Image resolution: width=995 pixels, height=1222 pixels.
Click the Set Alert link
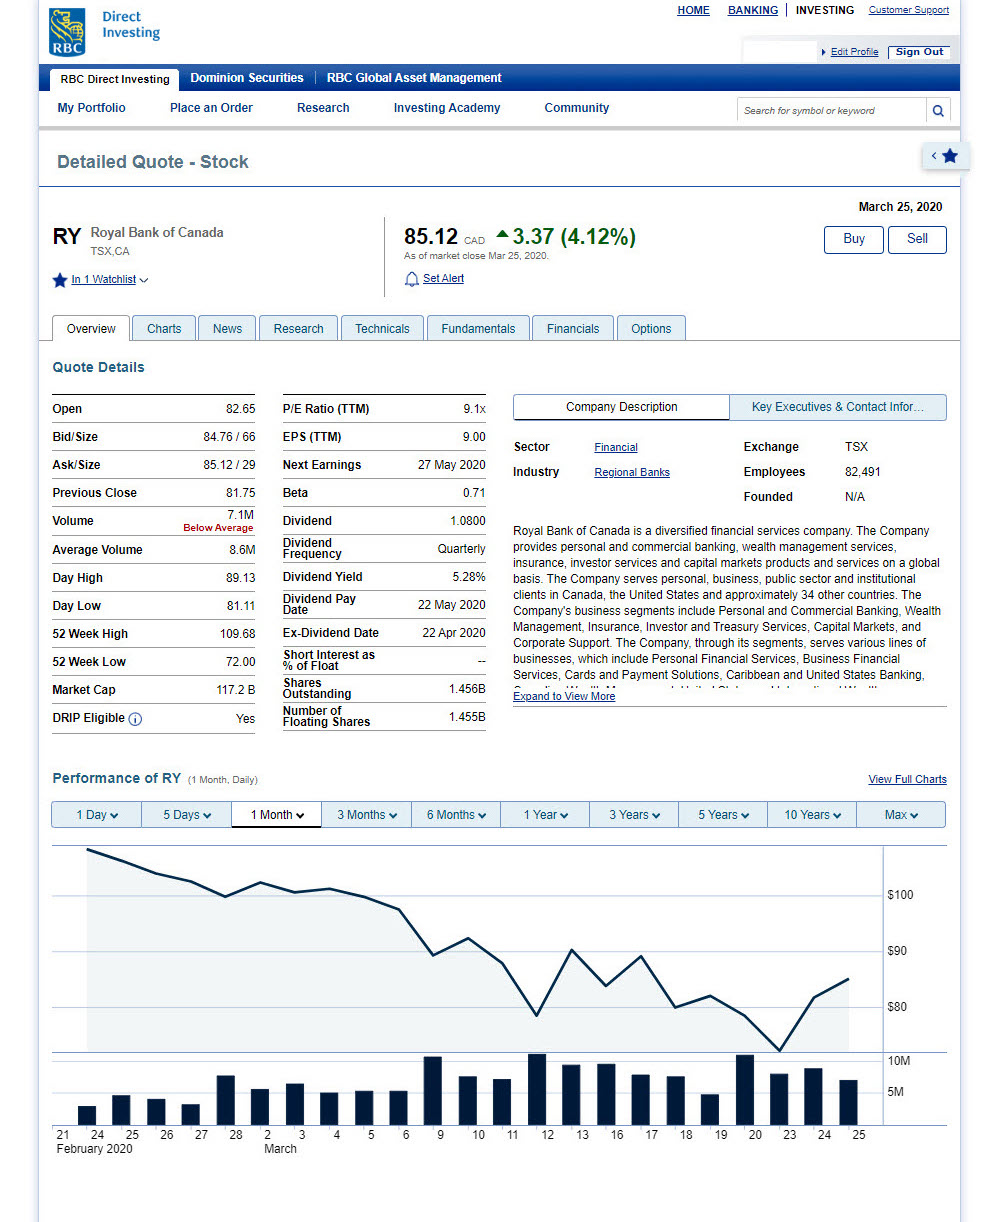tap(443, 279)
